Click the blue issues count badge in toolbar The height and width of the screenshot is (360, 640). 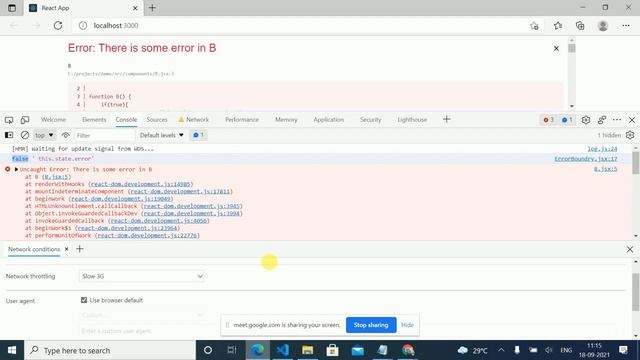(x=567, y=120)
